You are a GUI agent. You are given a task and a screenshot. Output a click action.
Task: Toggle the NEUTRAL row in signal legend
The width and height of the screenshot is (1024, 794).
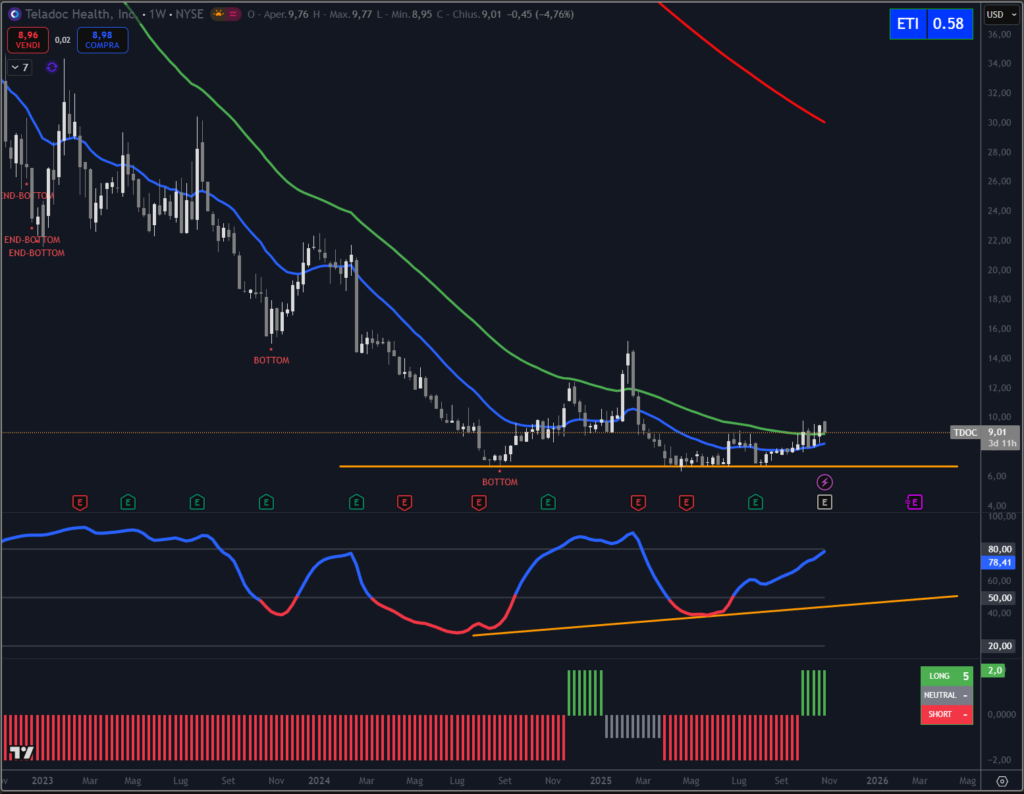coord(946,694)
